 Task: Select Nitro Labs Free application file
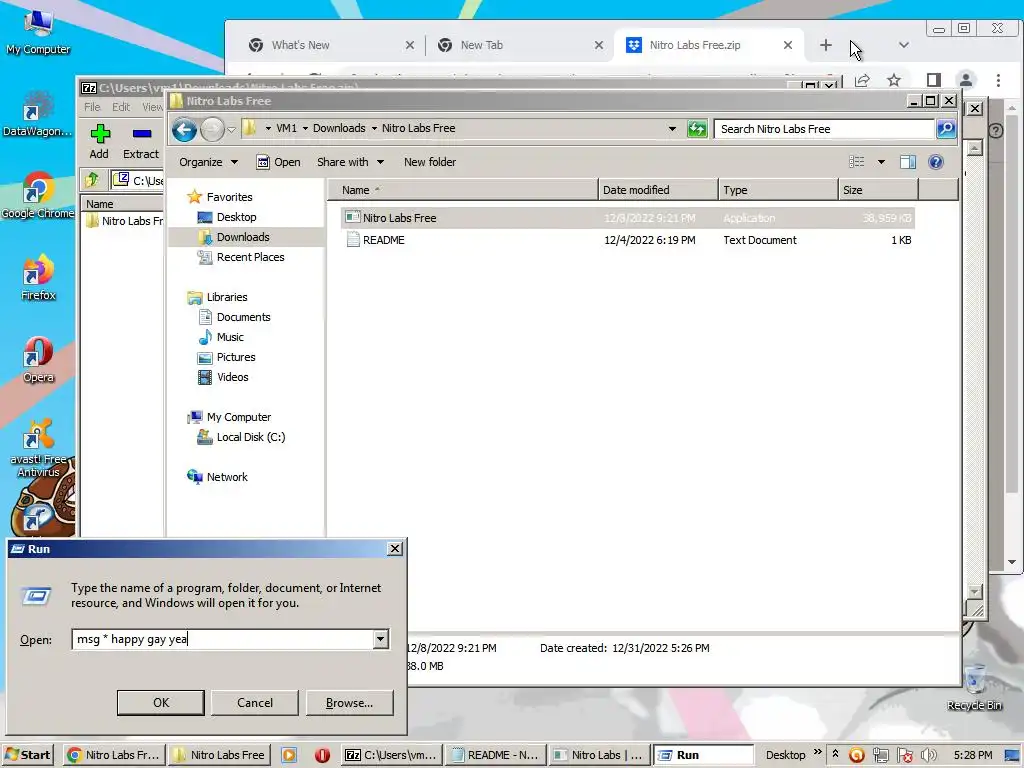click(x=628, y=218)
